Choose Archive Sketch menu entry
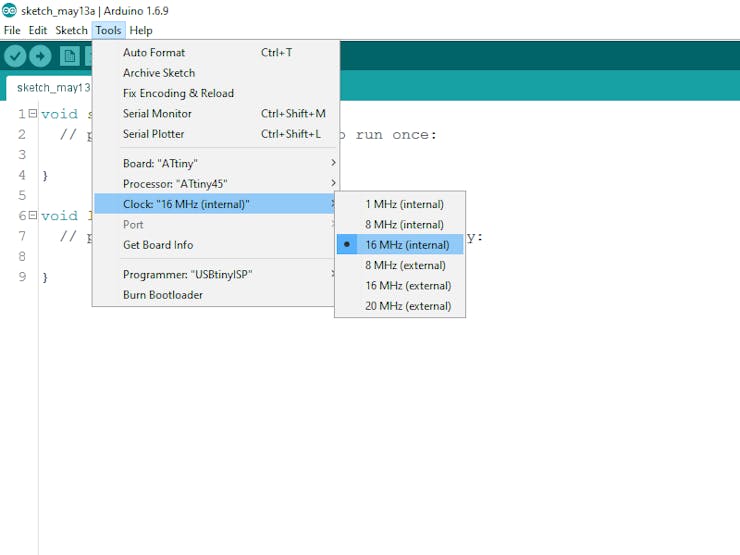740x555 pixels. pyautogui.click(x=216, y=73)
